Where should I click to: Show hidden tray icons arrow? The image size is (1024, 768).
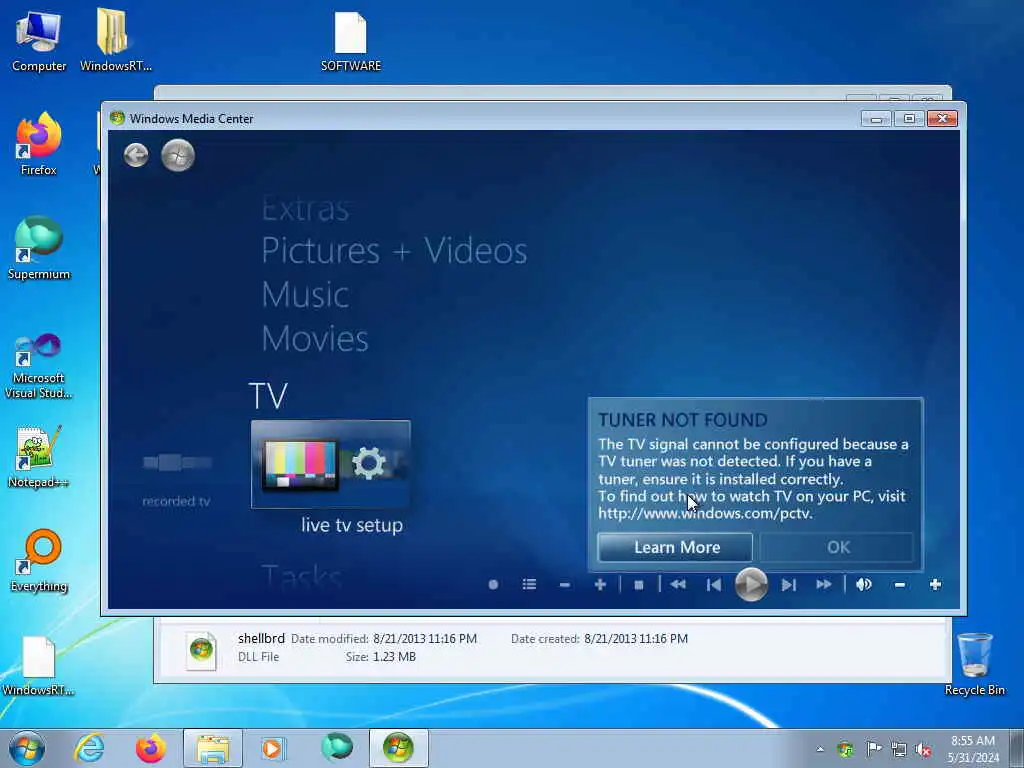tap(820, 749)
